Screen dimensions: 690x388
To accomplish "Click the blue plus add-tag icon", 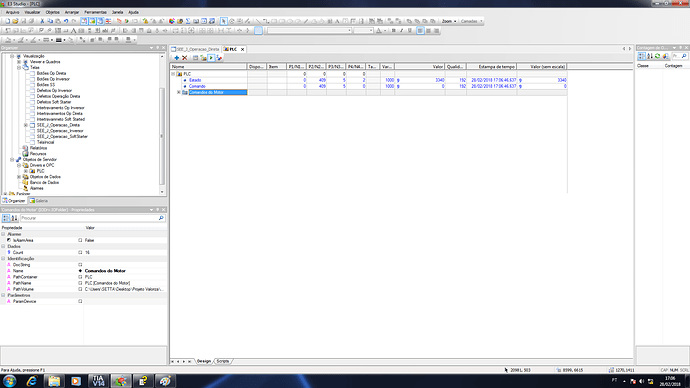I will (x=176, y=58).
